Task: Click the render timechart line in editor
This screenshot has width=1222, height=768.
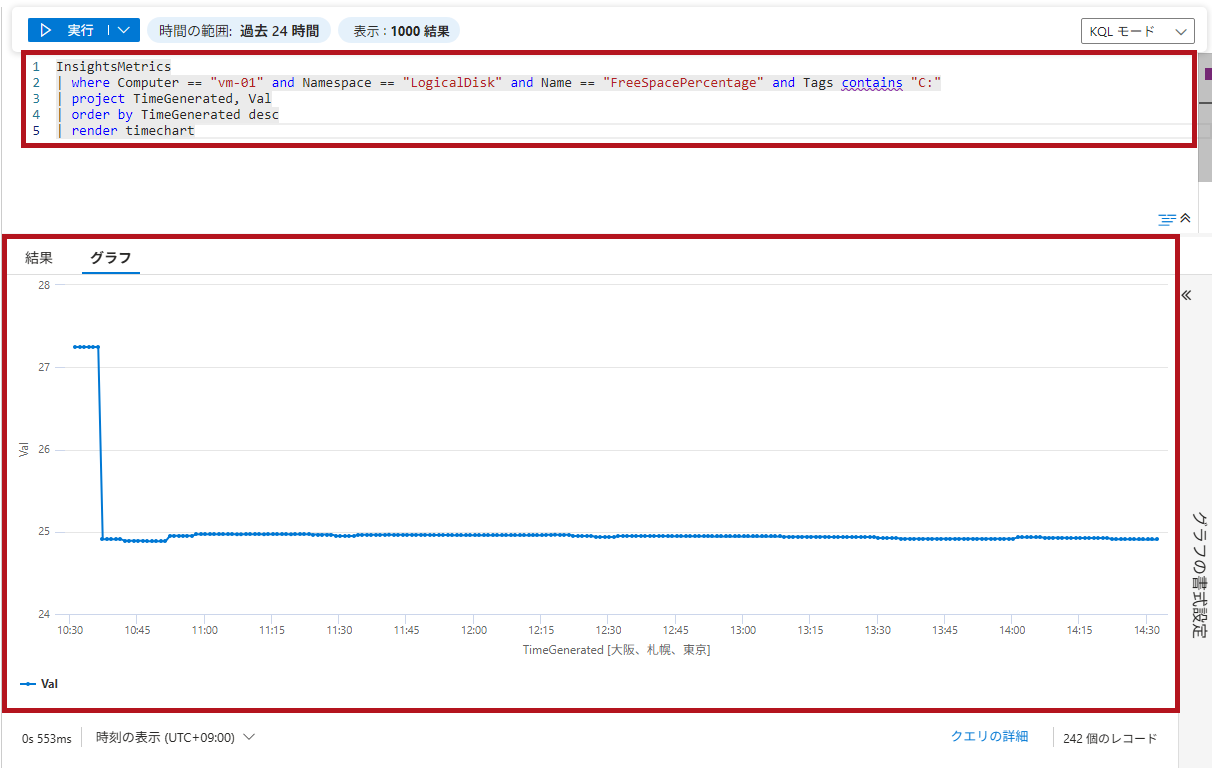Action: [x=132, y=131]
